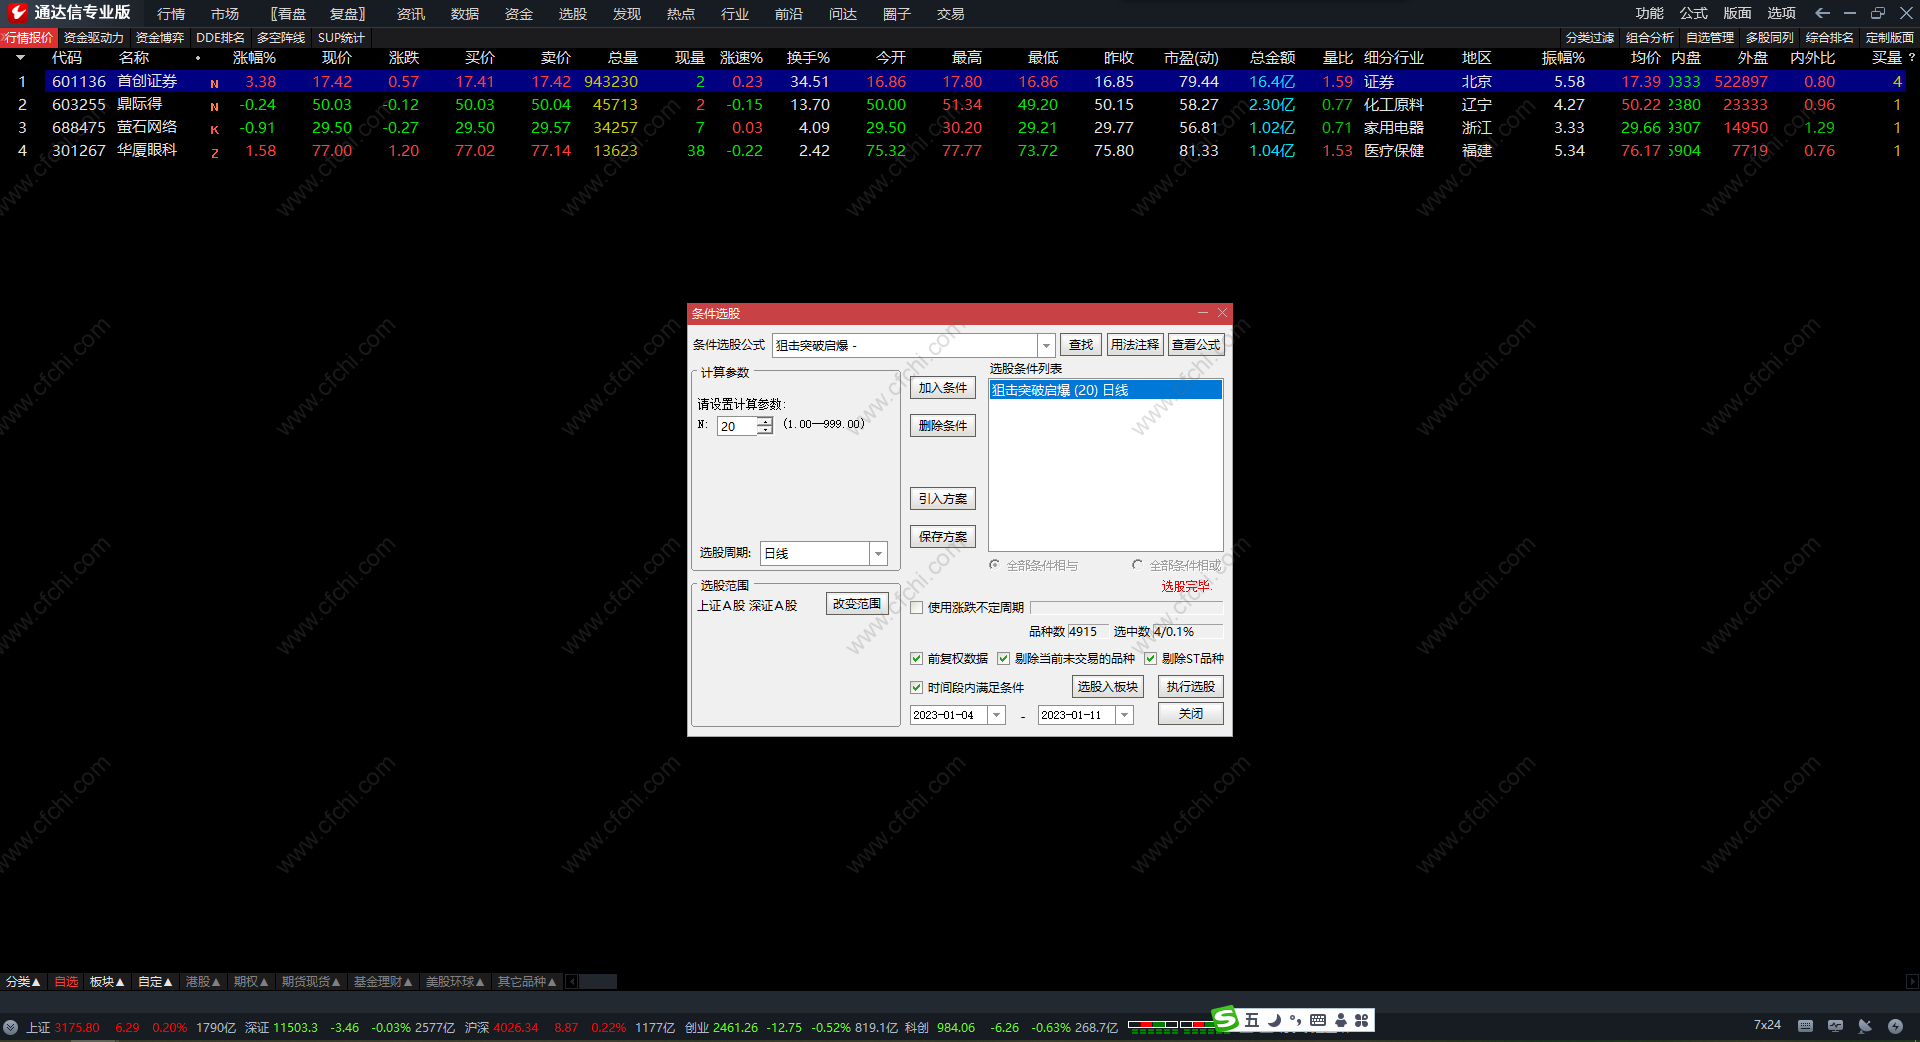The width and height of the screenshot is (1920, 1042).
Task: Open the 公式 menu
Action: 1694,13
